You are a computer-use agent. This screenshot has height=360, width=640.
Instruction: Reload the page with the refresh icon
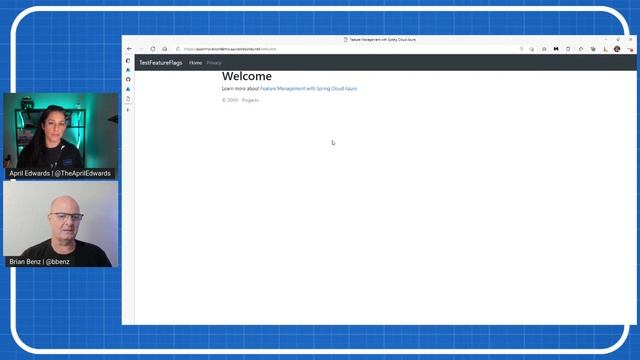click(x=153, y=49)
